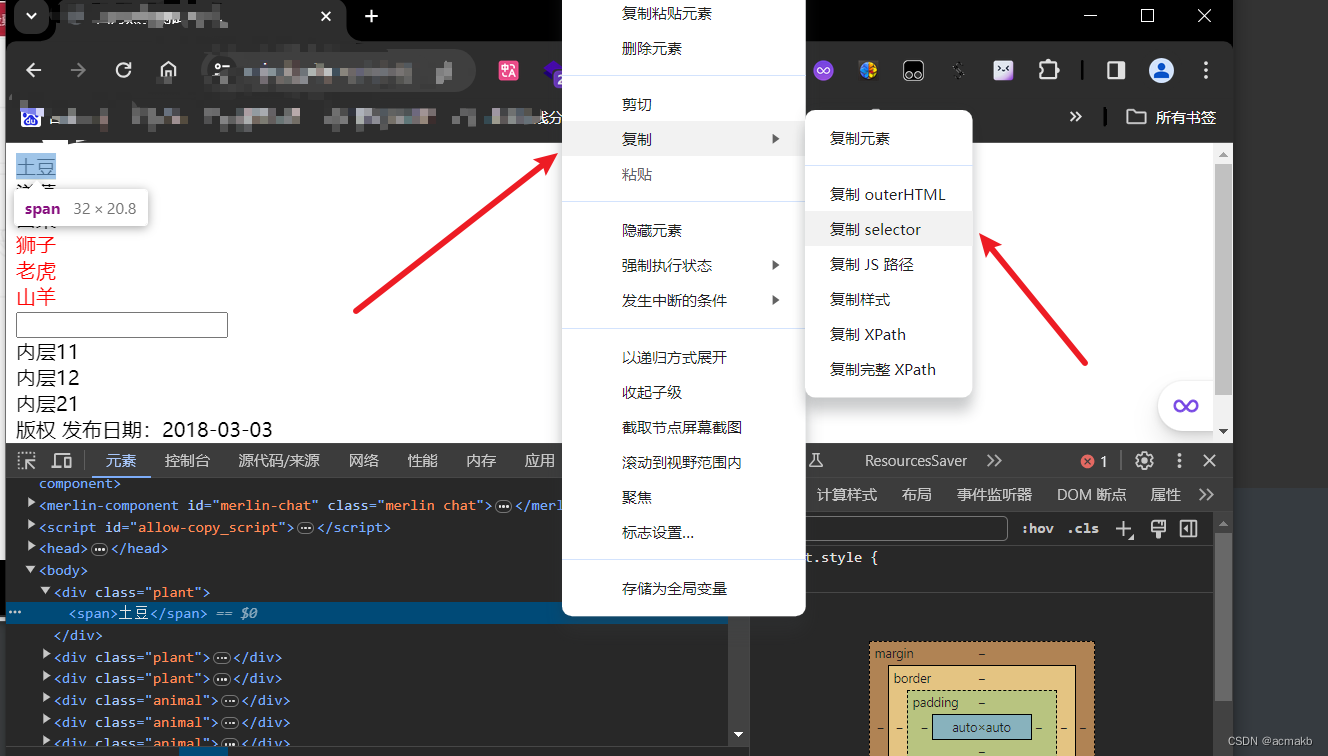Choose 复制 XPath from the submenu
This screenshot has height=756, width=1328.
(889, 334)
